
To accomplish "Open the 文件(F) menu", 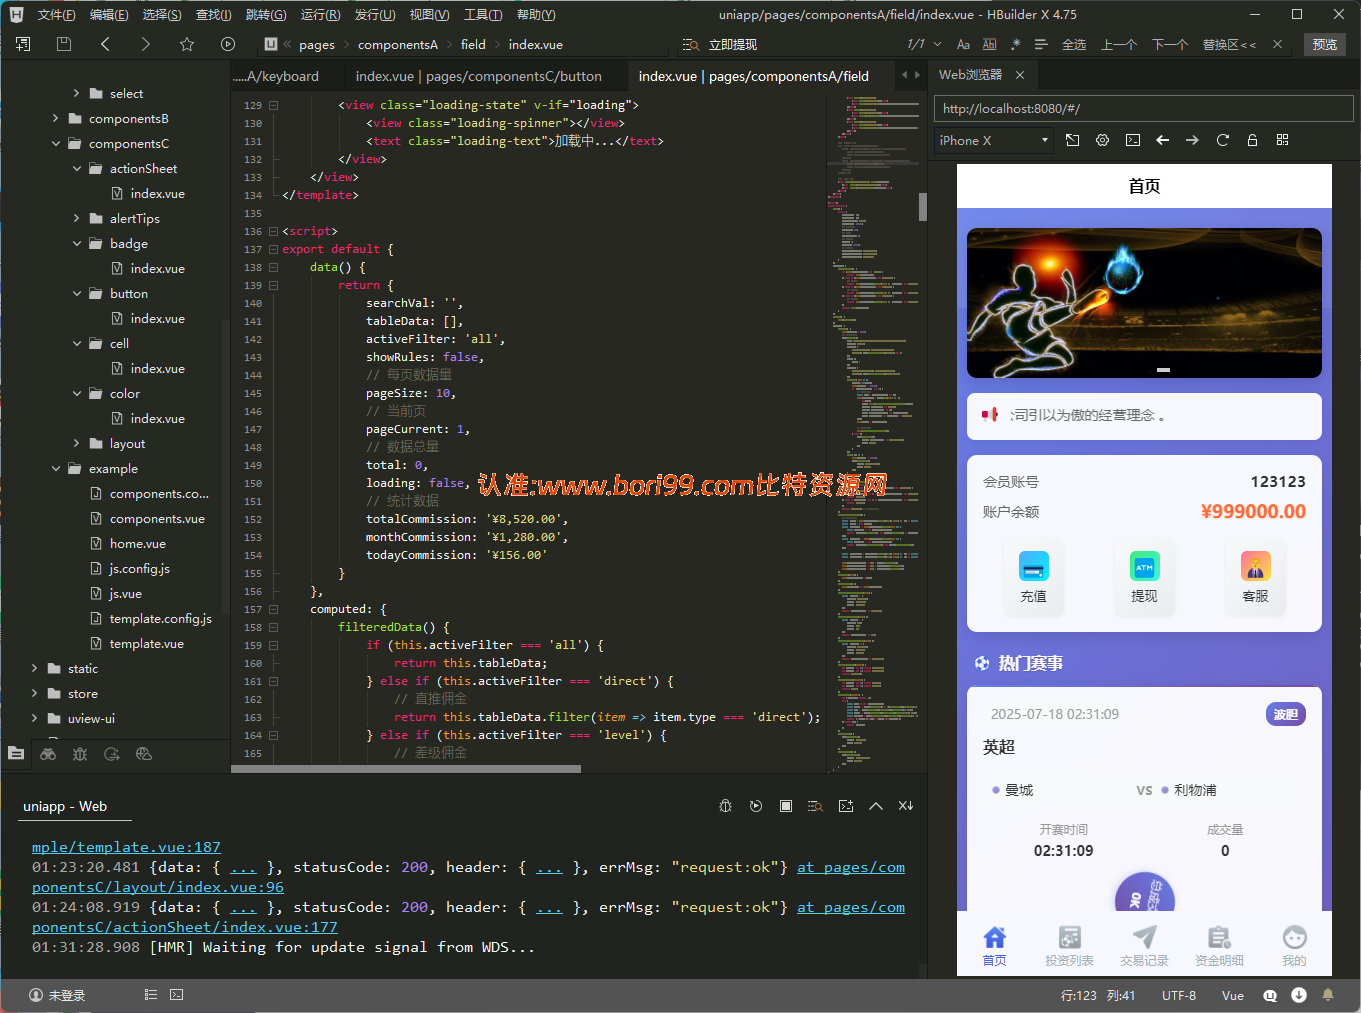I will coord(56,14).
